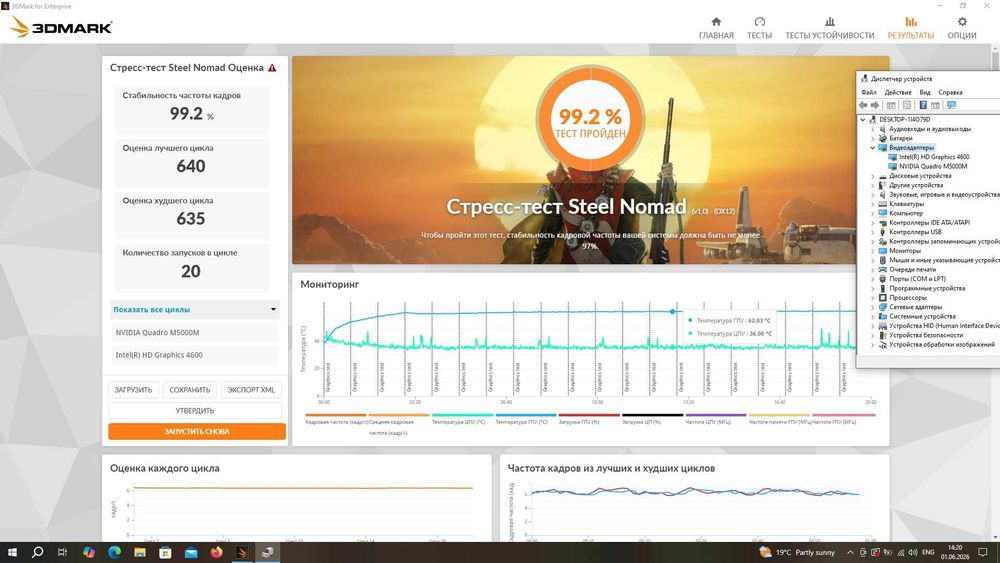Switch to Device Manager taskbar icon
This screenshot has width=1000, height=563.
click(267, 552)
